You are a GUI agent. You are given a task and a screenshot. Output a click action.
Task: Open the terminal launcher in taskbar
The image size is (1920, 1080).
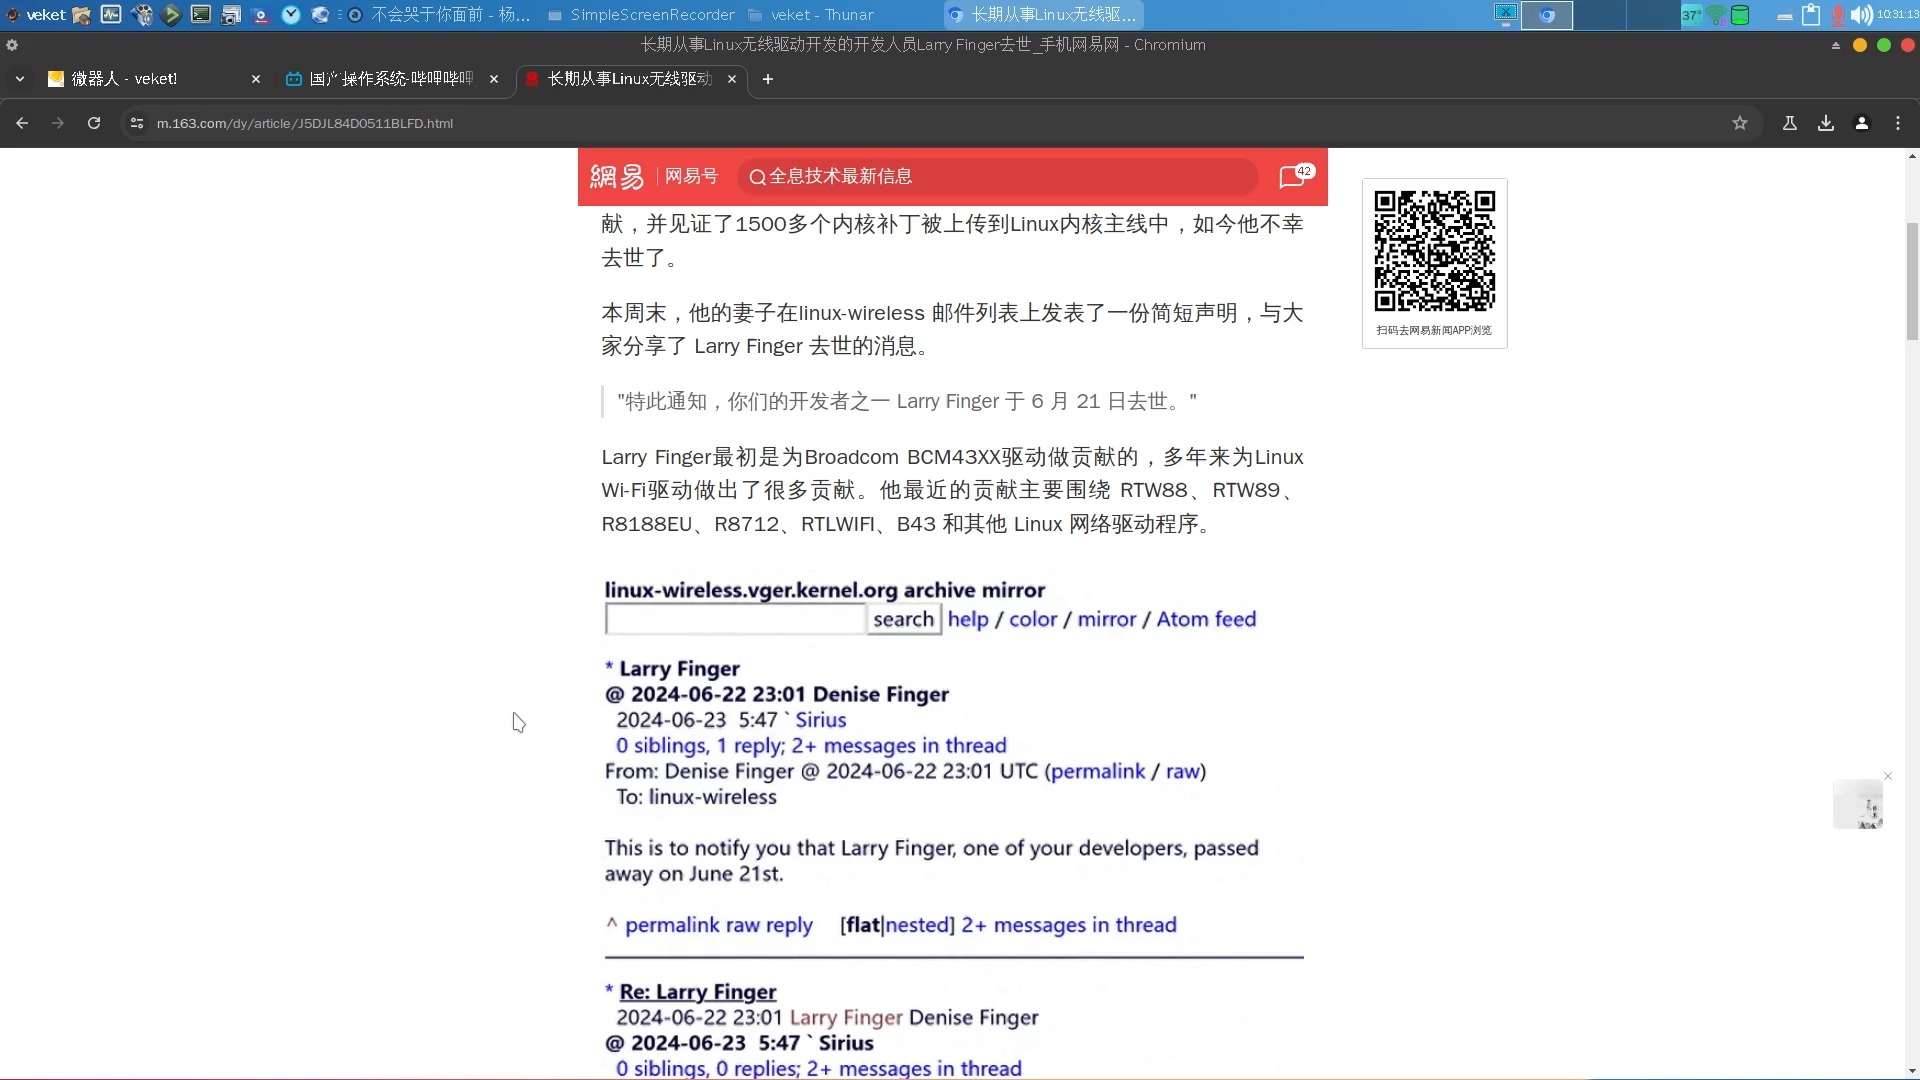point(201,14)
